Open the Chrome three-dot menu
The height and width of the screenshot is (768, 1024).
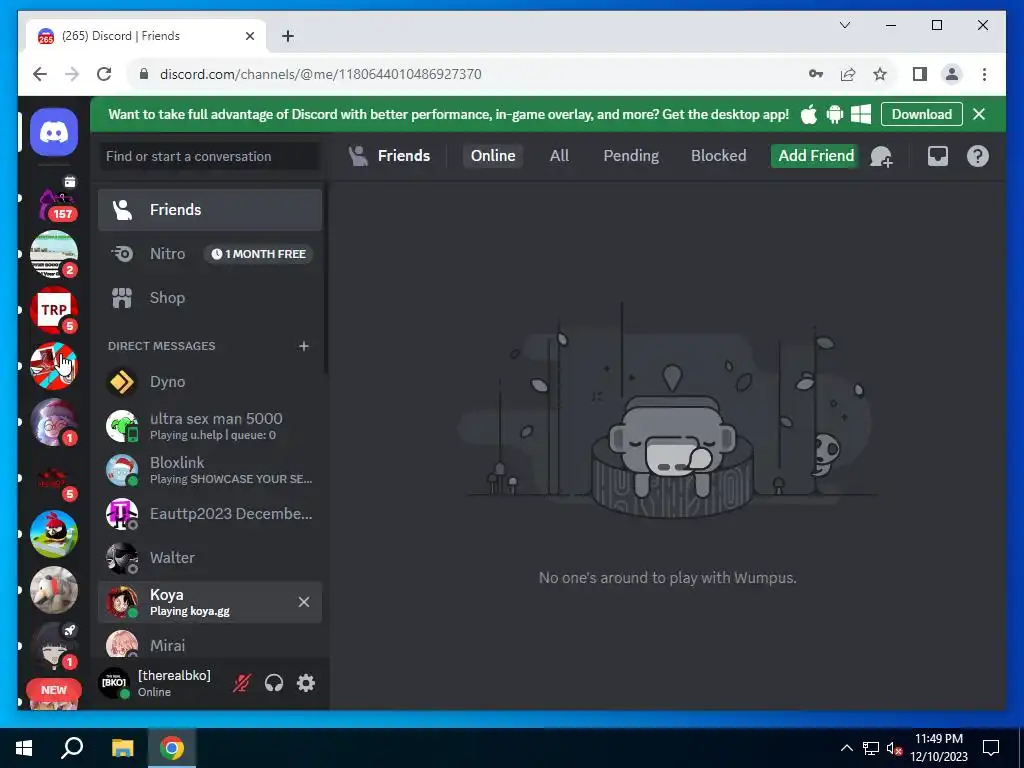[984, 74]
